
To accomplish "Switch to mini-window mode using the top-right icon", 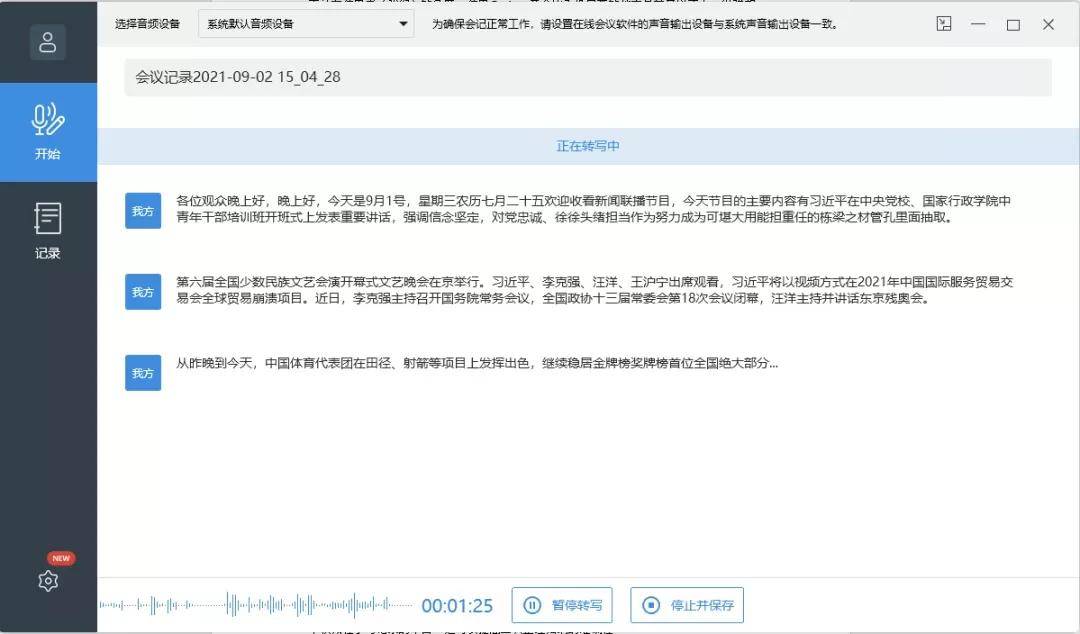I will [x=943, y=23].
